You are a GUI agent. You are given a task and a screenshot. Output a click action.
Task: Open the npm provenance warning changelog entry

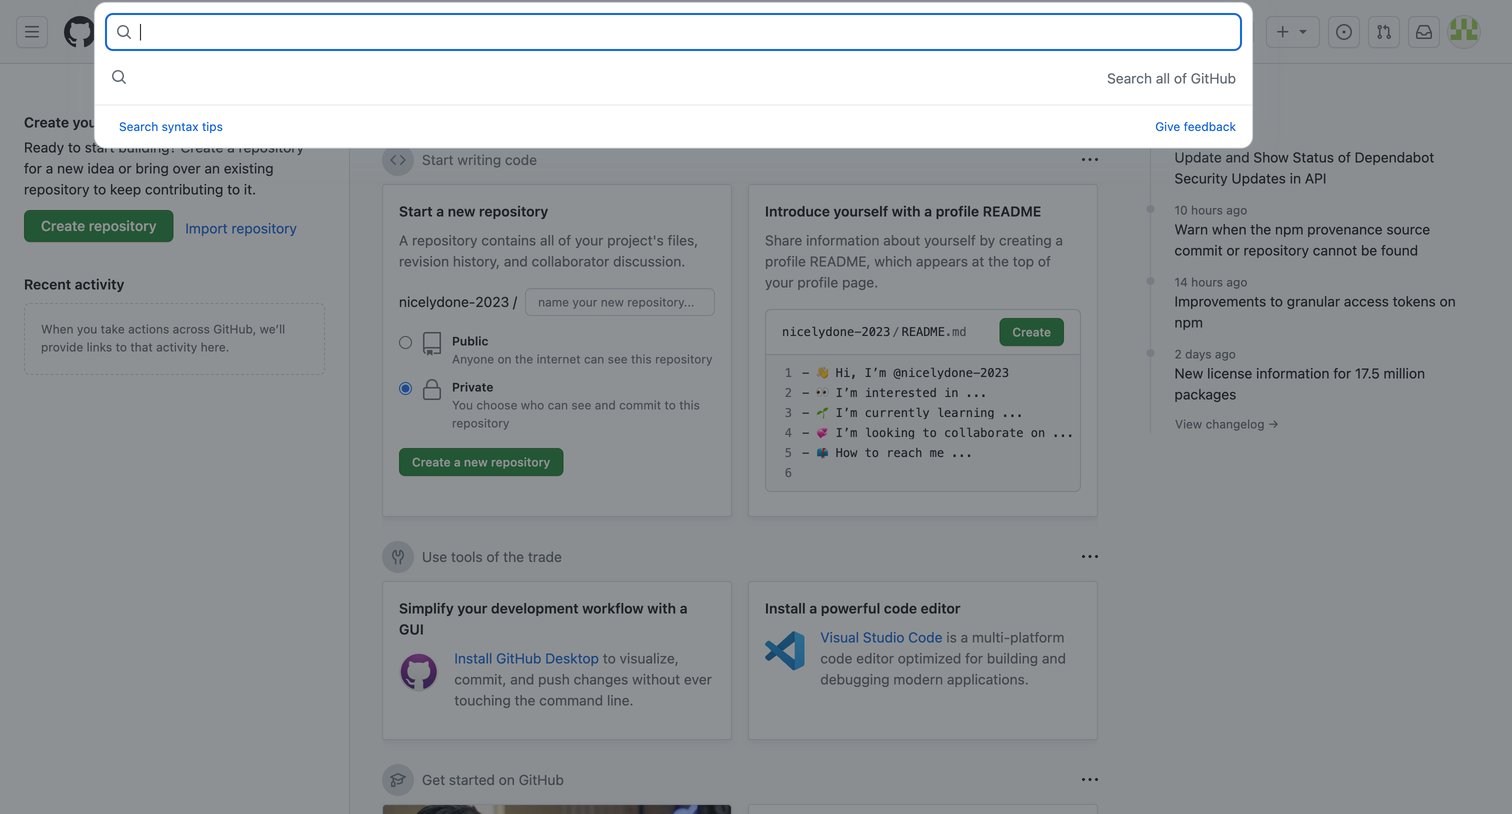pos(1302,240)
